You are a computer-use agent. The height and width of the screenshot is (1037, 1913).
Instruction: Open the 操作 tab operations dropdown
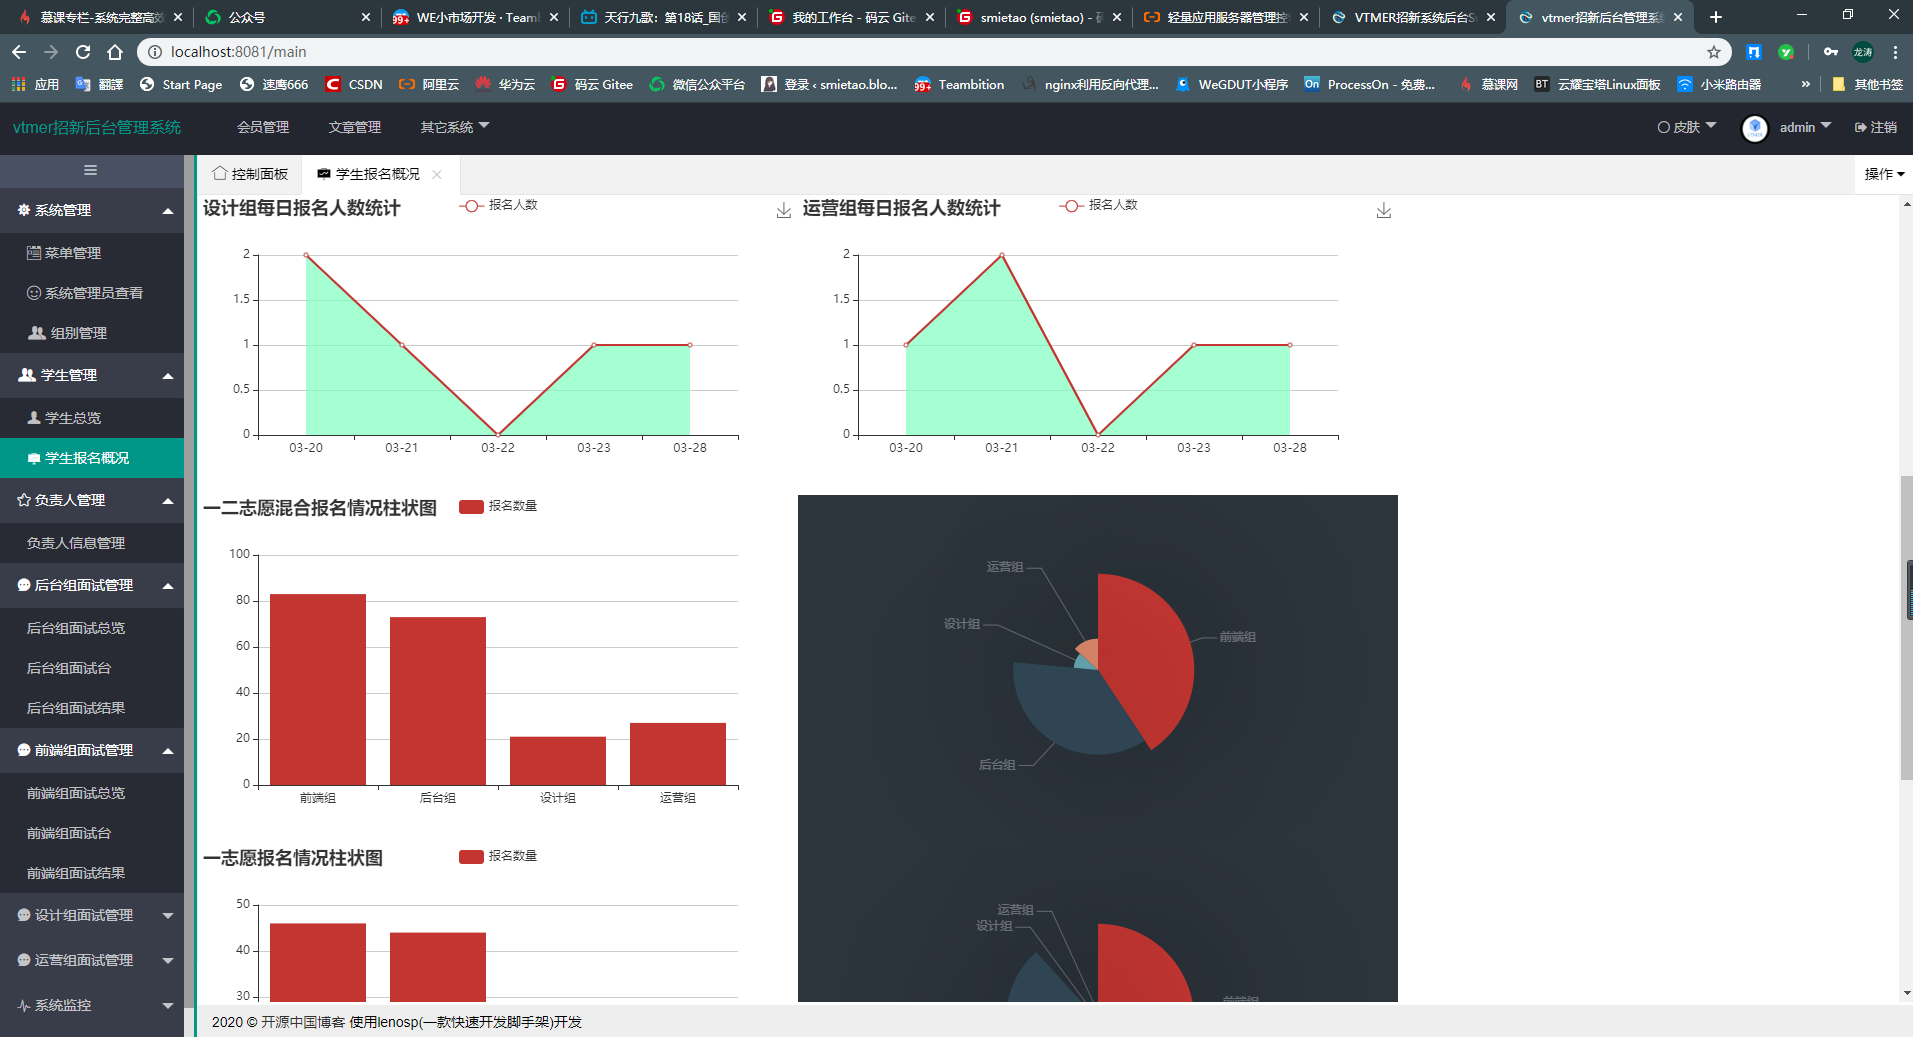point(1884,174)
